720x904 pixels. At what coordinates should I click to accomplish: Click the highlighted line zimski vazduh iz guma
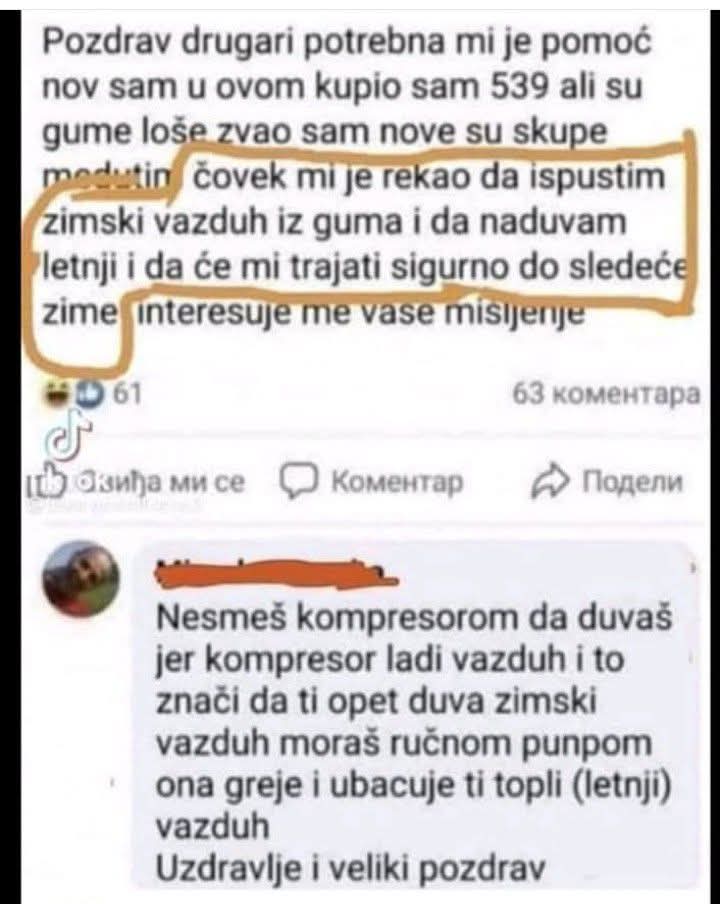334,222
